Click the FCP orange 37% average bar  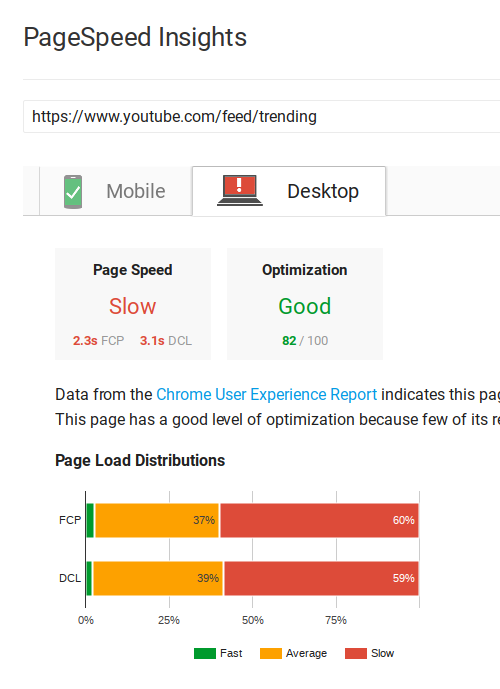pos(157,520)
